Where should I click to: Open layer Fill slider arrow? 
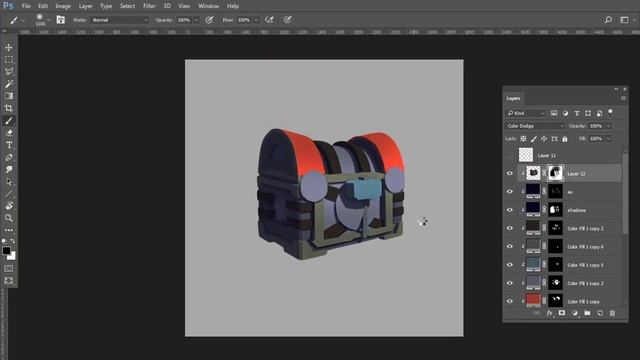609,139
